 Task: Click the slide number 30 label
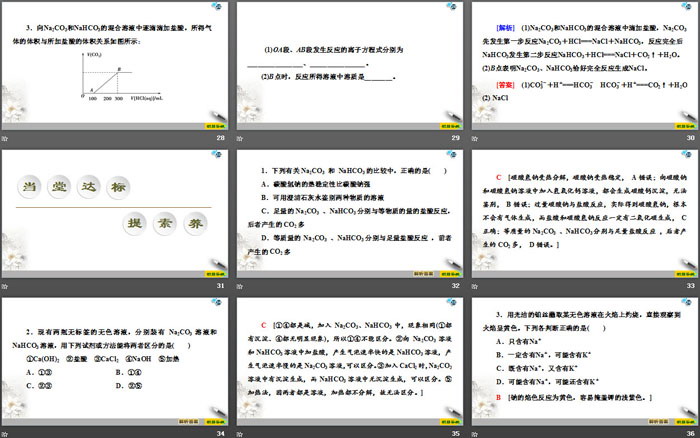[691, 138]
